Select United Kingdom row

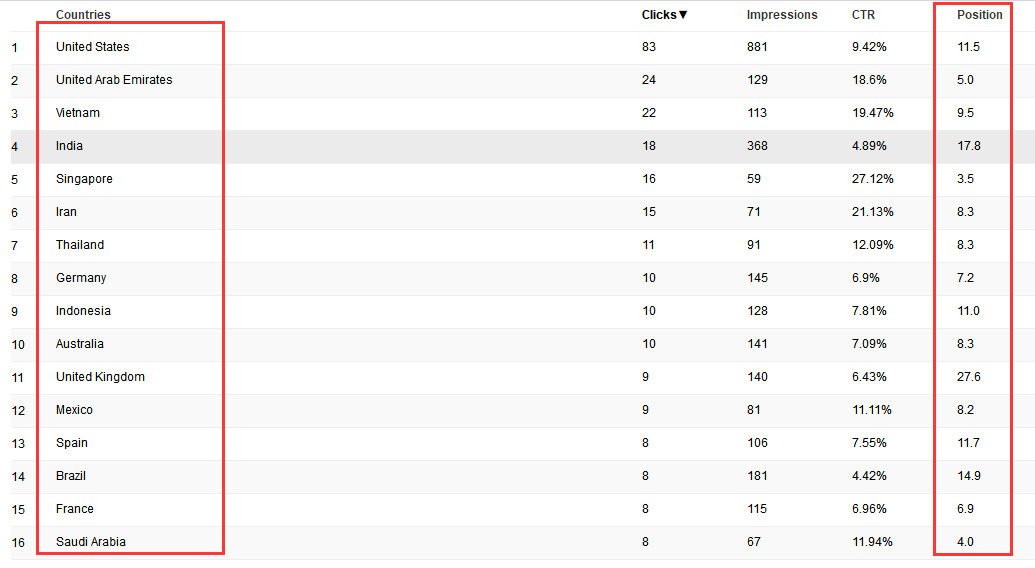tap(100, 377)
